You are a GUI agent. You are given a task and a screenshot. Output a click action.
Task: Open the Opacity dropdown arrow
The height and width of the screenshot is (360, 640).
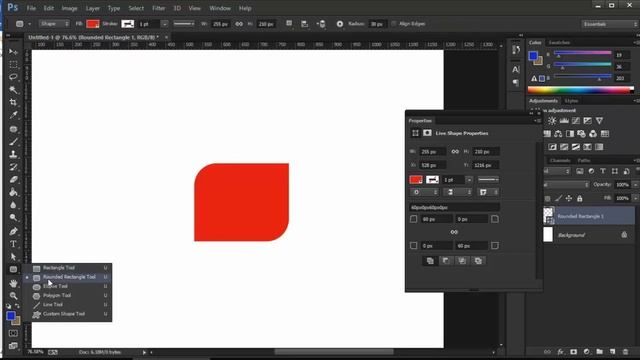[635, 185]
